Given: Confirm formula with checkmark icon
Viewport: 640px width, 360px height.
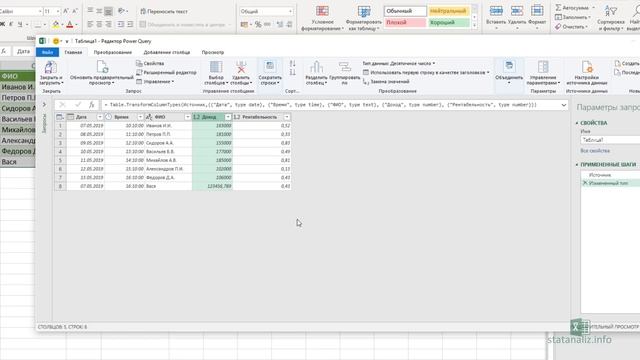Looking at the screenshot, I should tap(78, 105).
